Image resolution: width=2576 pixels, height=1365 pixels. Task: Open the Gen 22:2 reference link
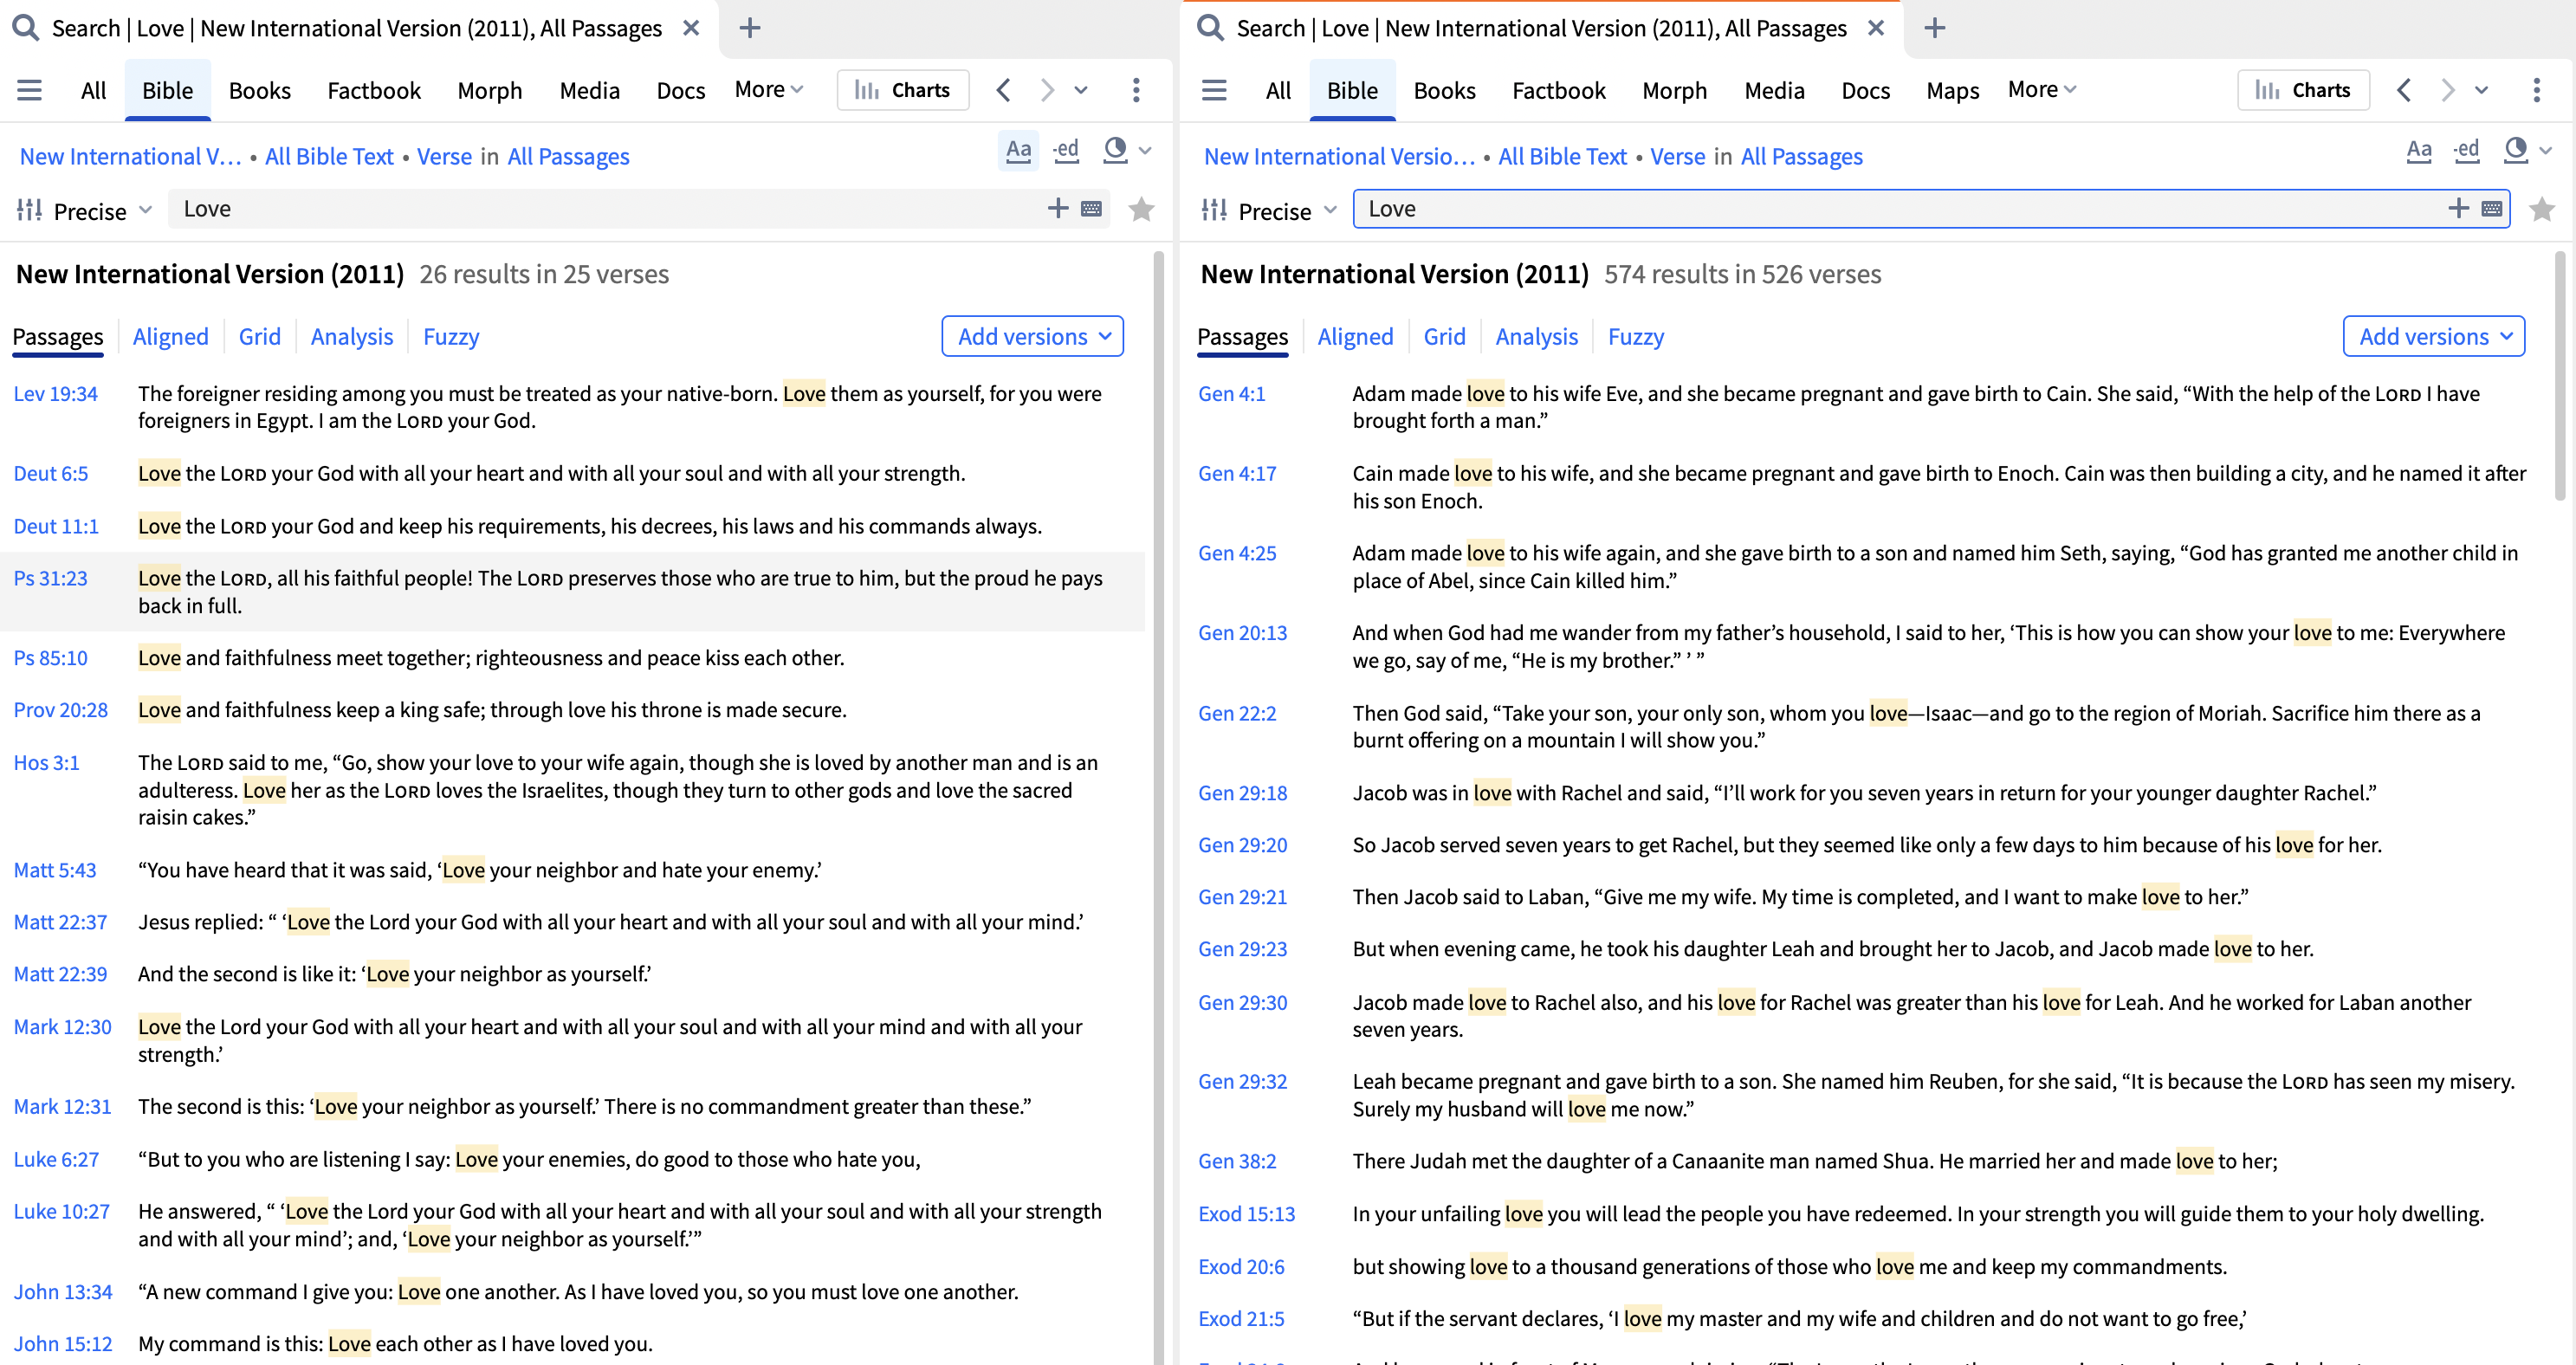(x=1237, y=713)
